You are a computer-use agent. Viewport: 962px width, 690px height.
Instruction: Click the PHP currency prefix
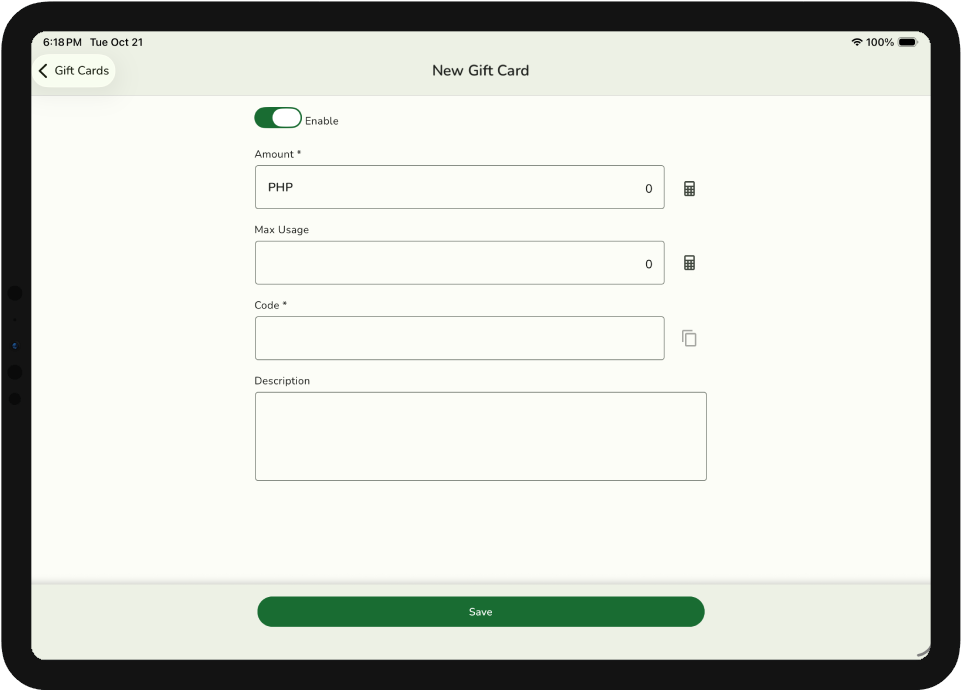point(280,187)
